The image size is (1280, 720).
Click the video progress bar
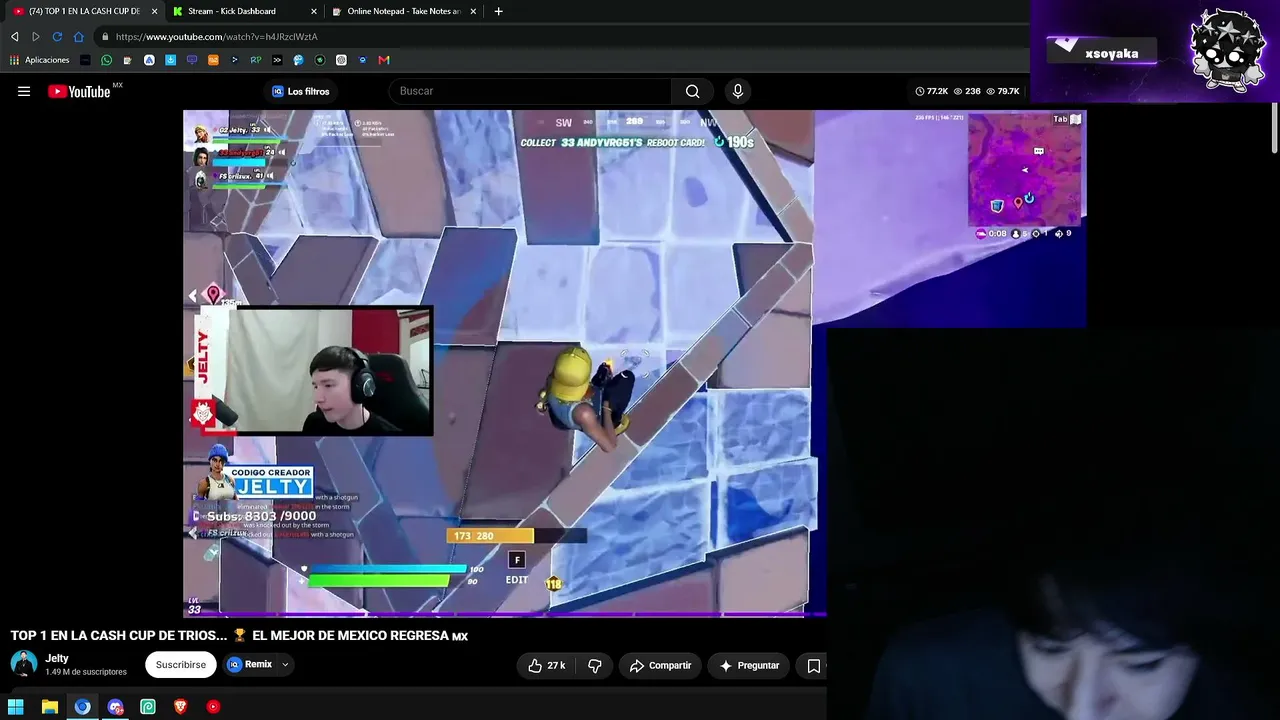click(505, 614)
